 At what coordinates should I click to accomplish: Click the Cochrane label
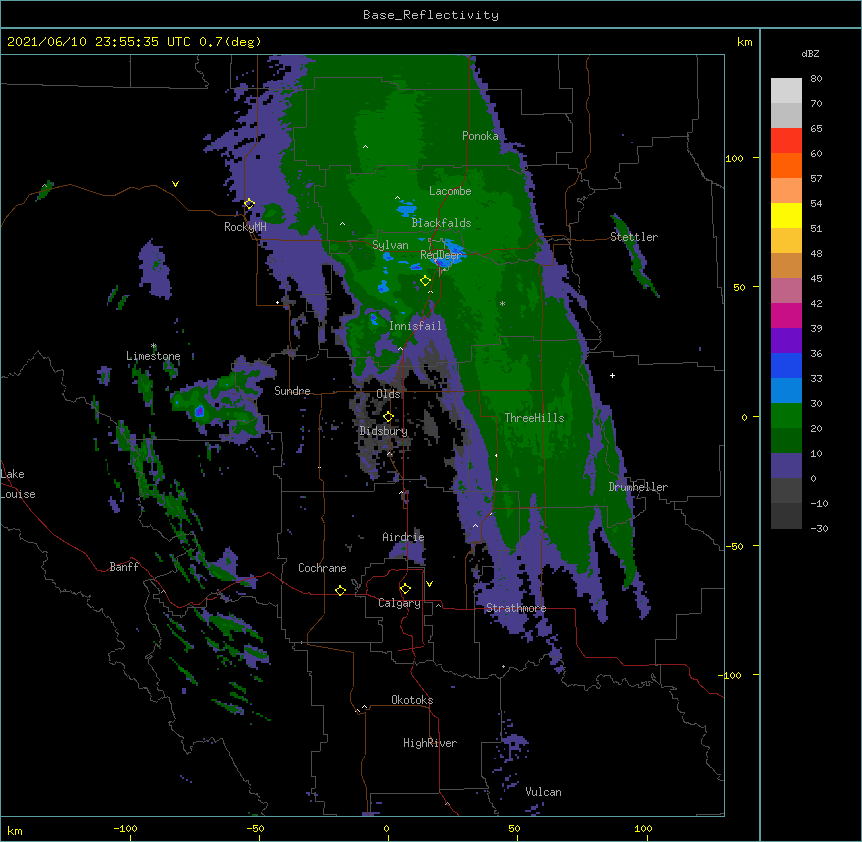tap(322, 568)
